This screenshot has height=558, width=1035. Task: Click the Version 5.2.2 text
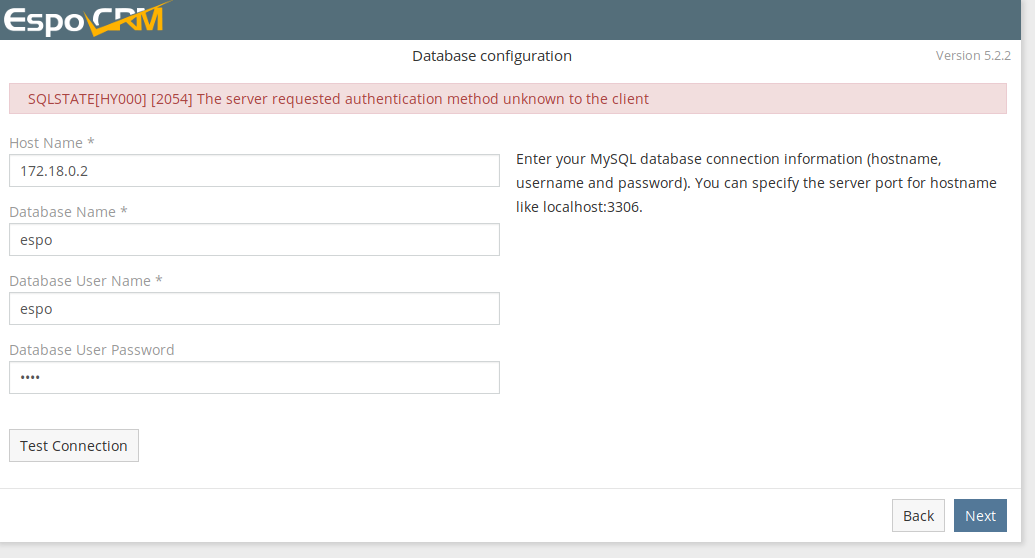click(973, 56)
